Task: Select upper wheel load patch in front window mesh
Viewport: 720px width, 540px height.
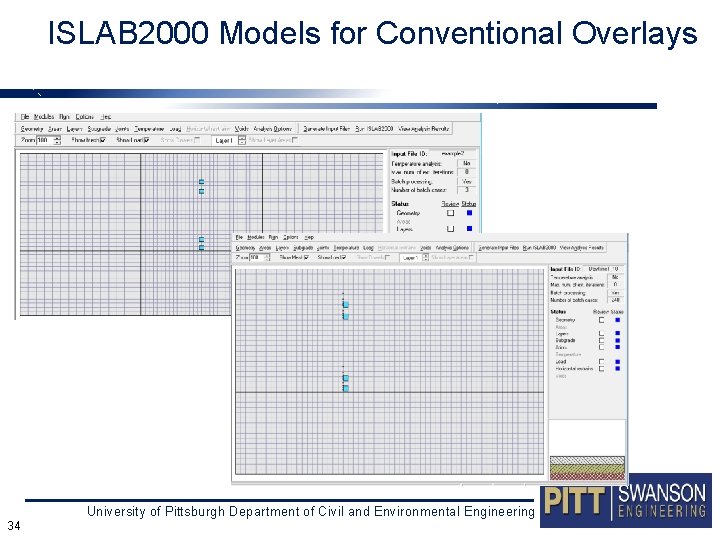Action: (x=346, y=305)
